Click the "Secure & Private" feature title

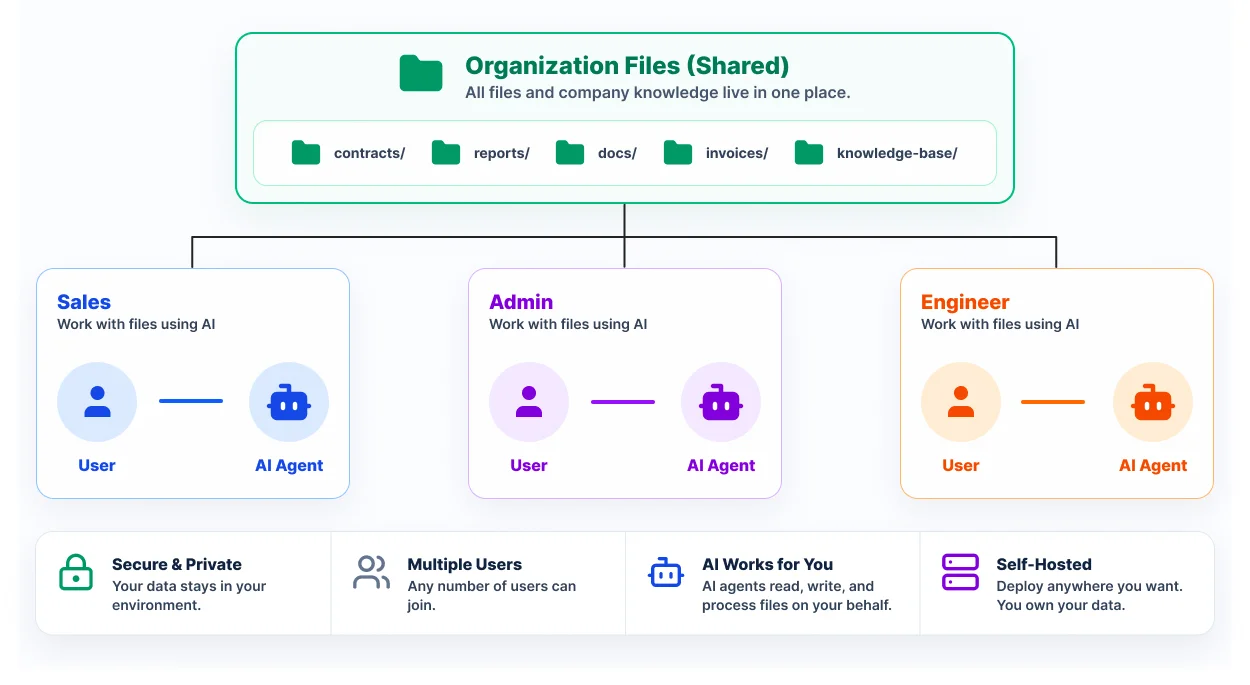(x=177, y=564)
